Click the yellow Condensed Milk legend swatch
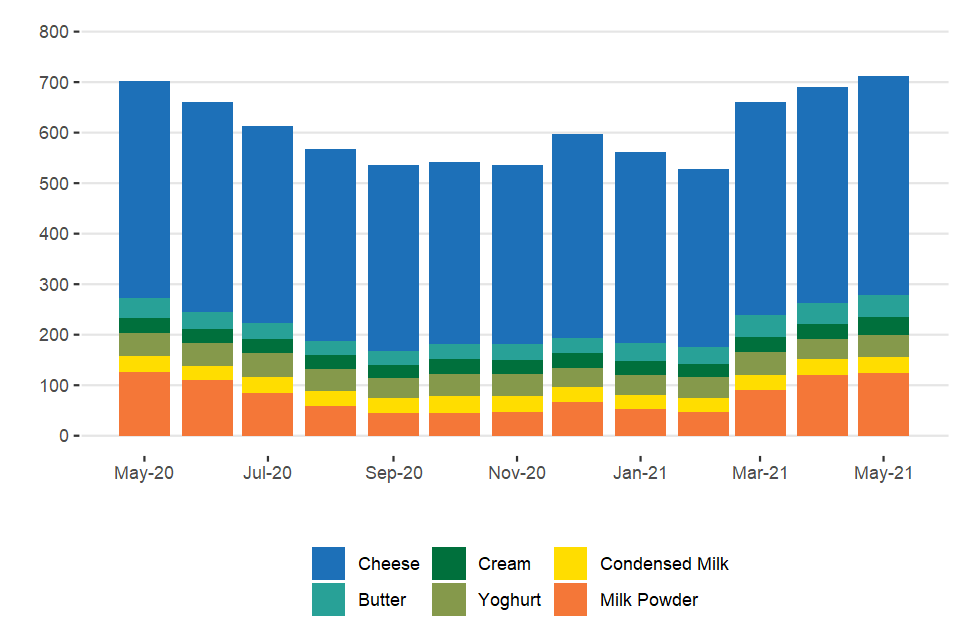Screen dimensions: 960x640 click(570, 564)
